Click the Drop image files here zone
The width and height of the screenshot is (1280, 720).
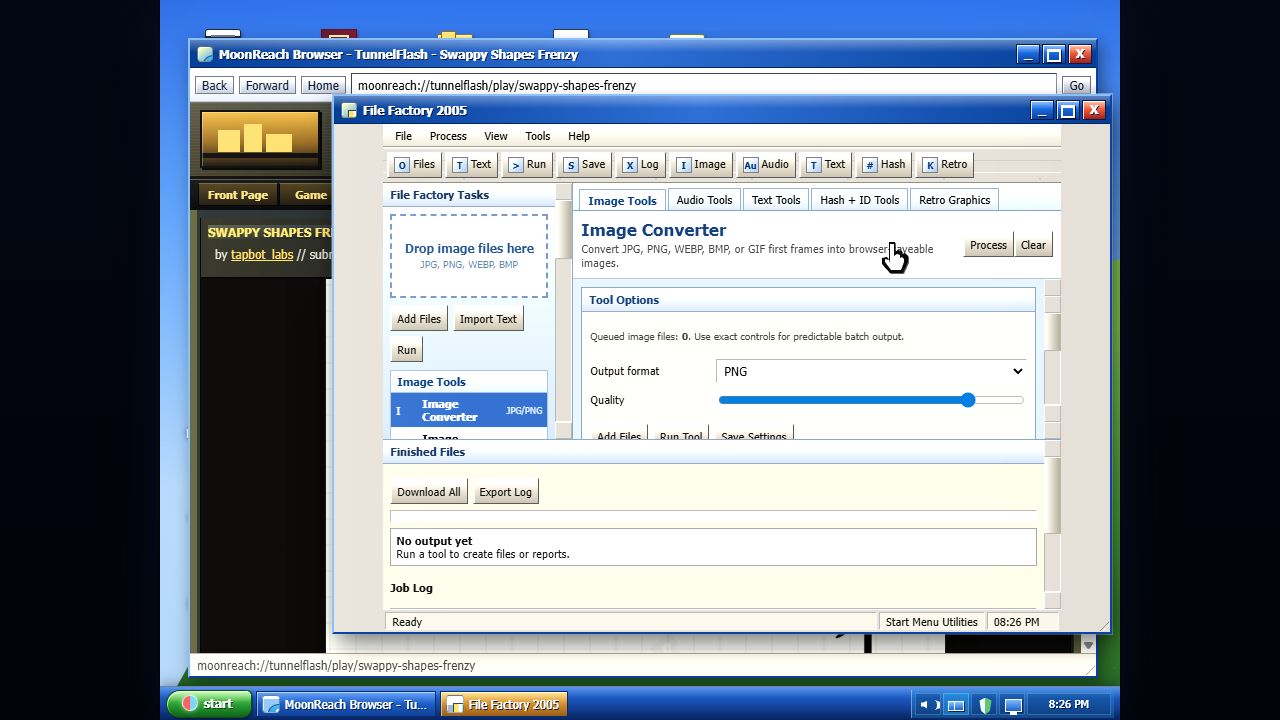(x=469, y=256)
